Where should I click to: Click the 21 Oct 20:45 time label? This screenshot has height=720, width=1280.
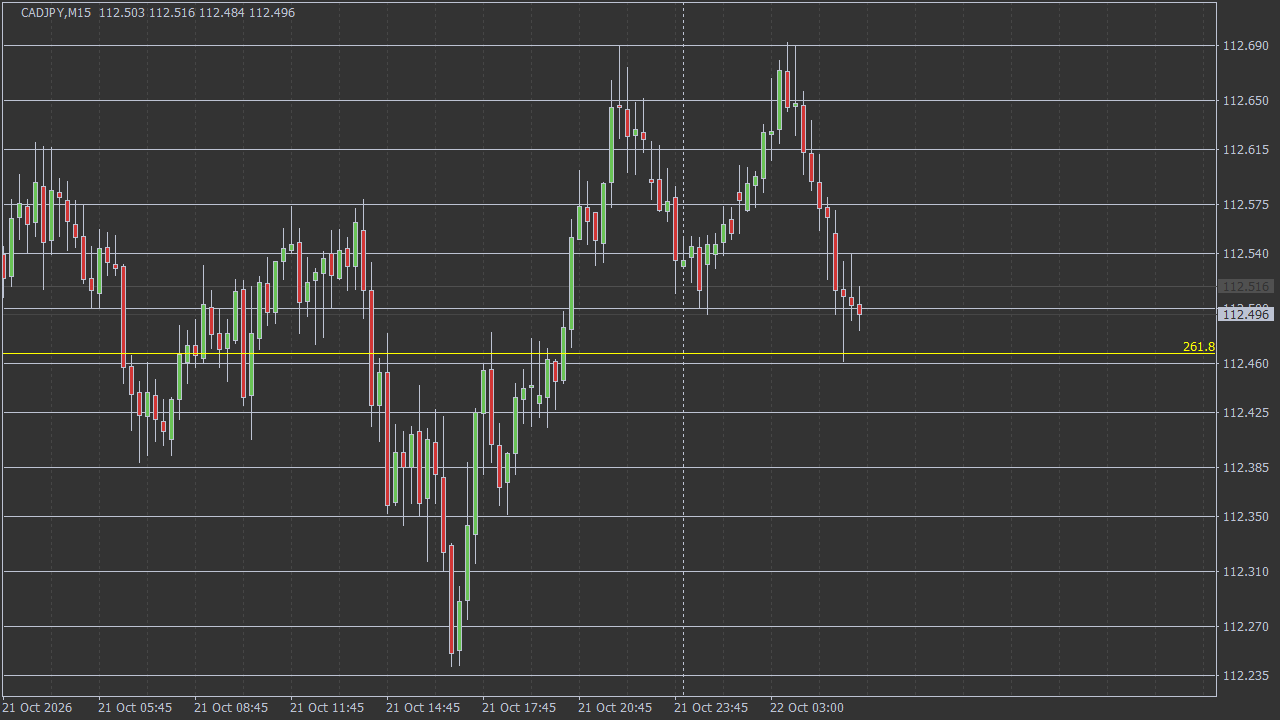pos(615,708)
